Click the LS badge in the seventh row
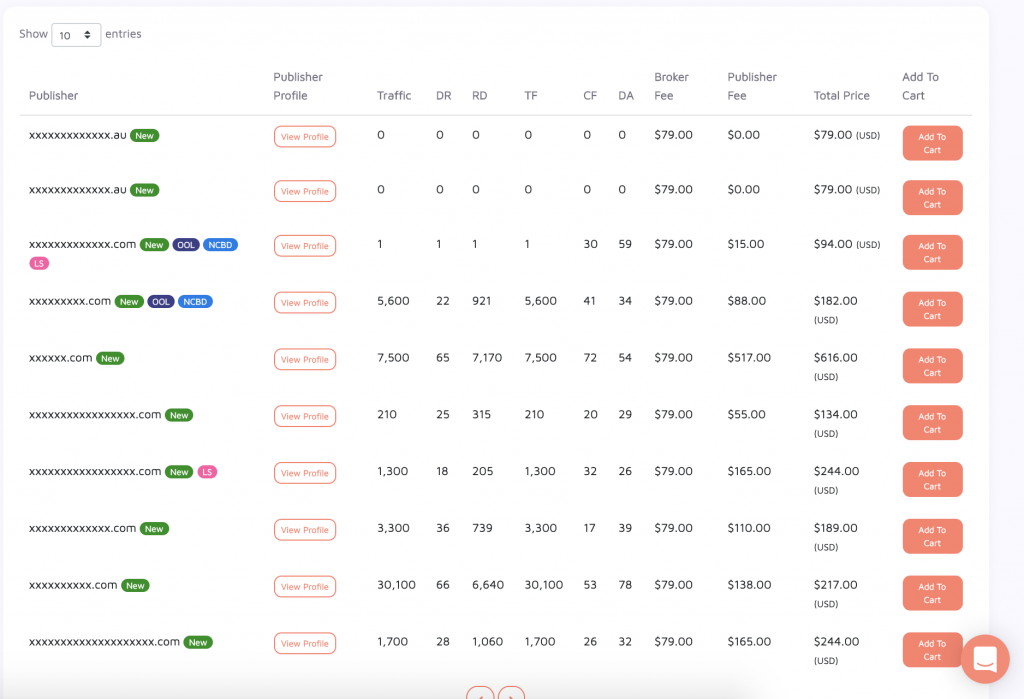The image size is (1024, 699). click(207, 472)
